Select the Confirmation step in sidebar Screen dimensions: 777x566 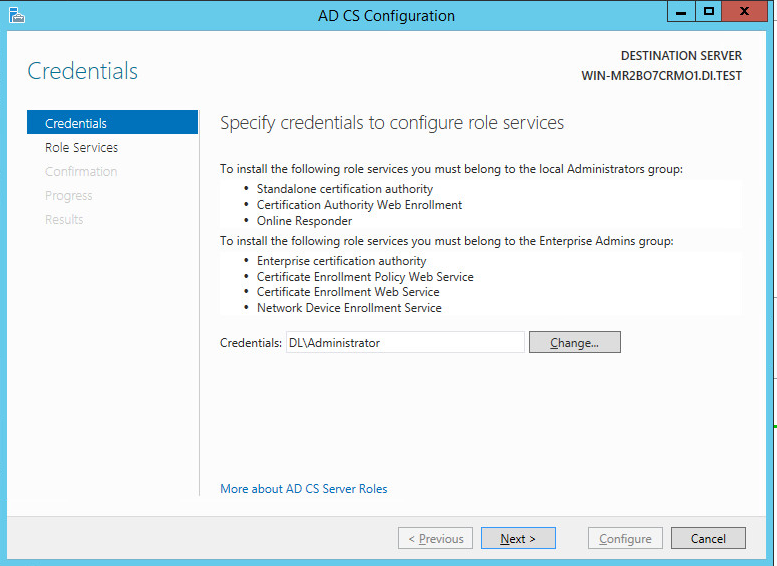coord(81,171)
